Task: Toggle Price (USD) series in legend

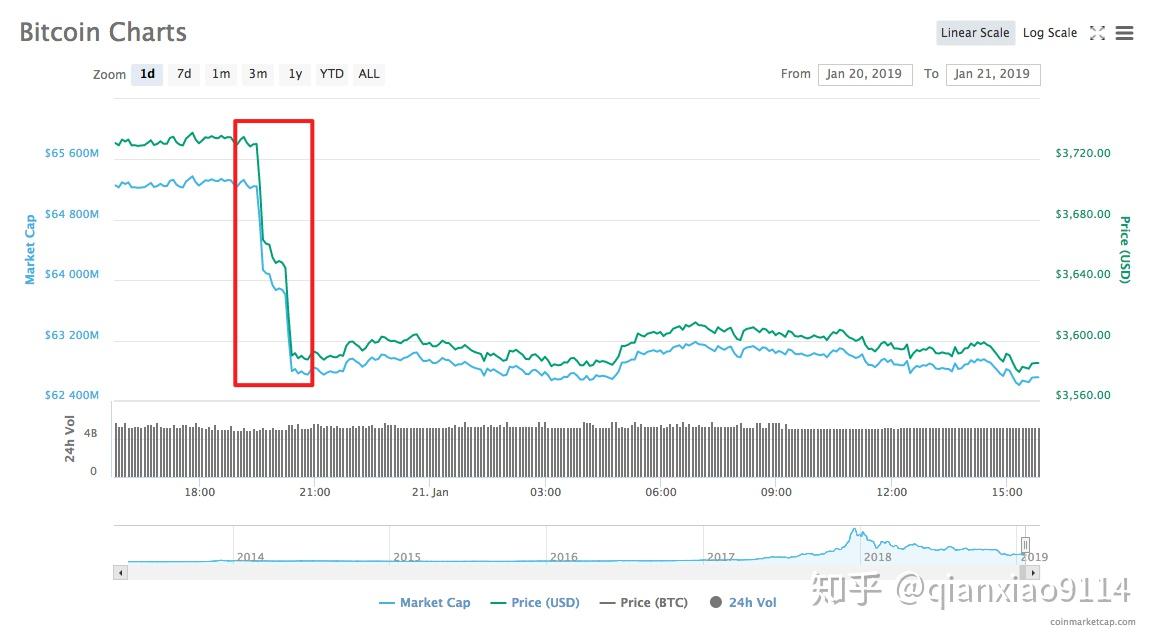Action: [x=535, y=603]
